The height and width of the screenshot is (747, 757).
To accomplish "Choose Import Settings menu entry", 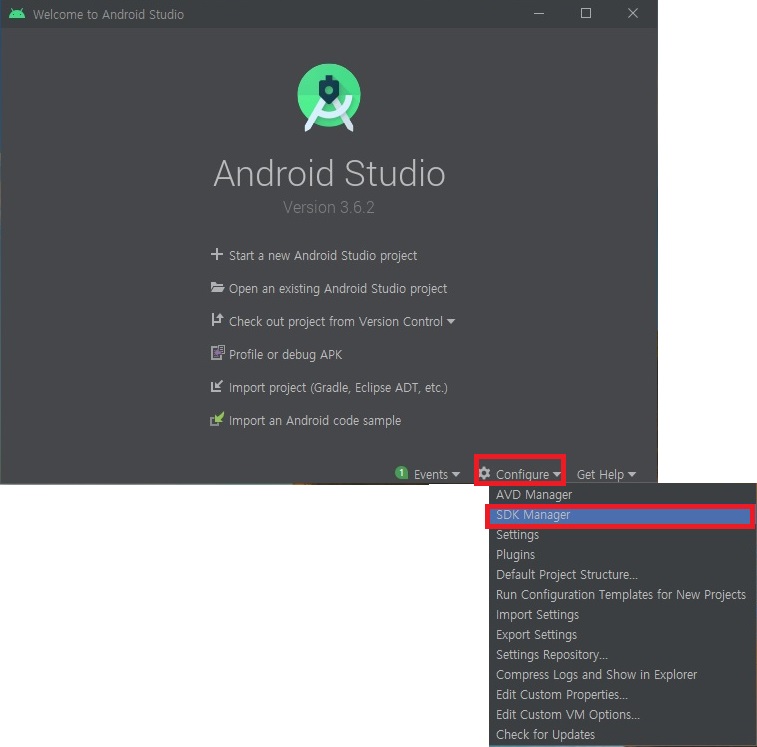I will click(622, 615).
